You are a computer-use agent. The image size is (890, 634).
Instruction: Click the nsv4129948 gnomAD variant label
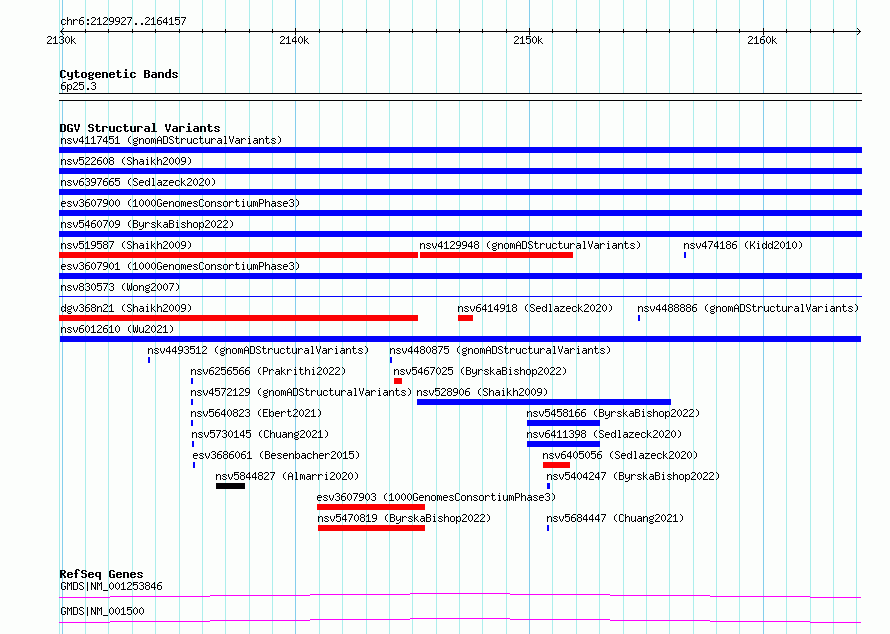(530, 245)
